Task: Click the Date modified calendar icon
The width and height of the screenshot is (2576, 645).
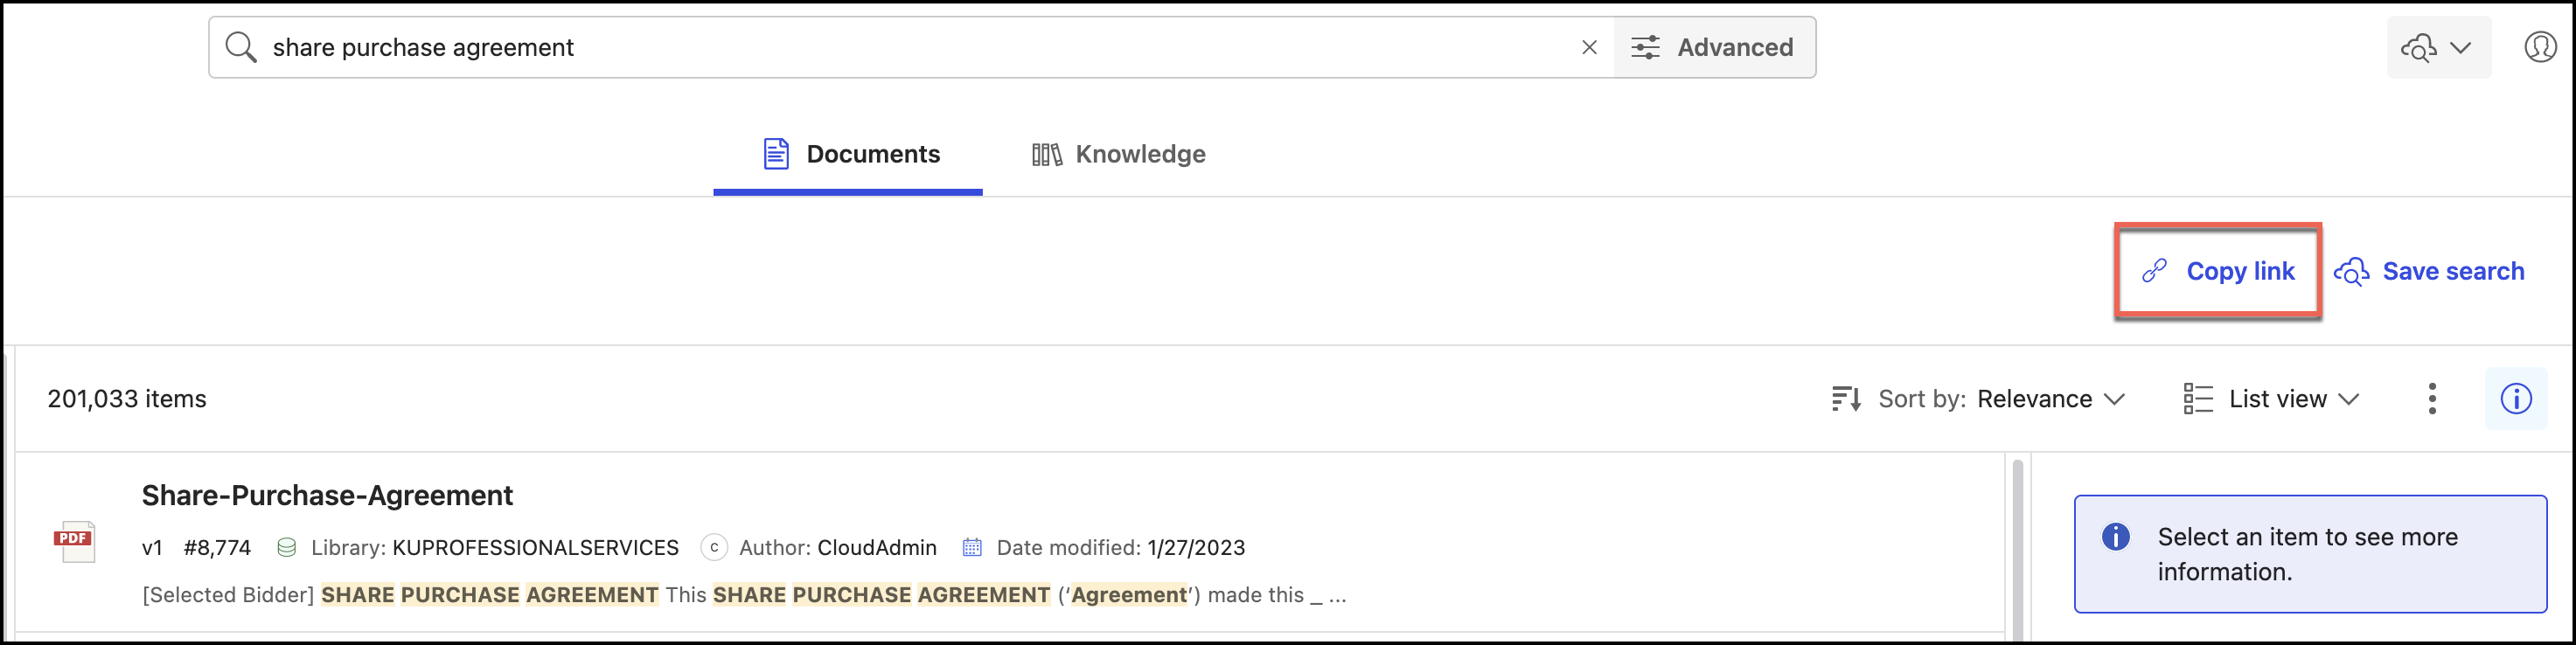Action: pos(971,547)
